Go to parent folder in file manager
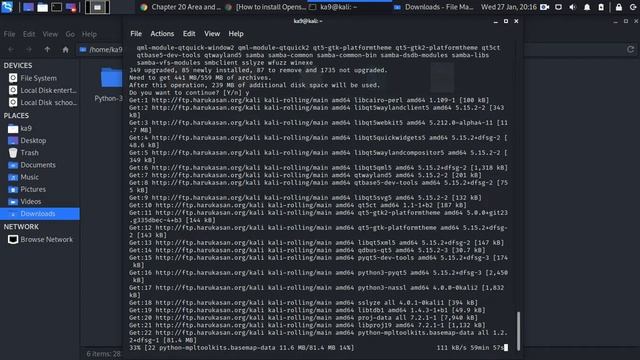Viewport: 640px width, 360px height. pos(47,49)
